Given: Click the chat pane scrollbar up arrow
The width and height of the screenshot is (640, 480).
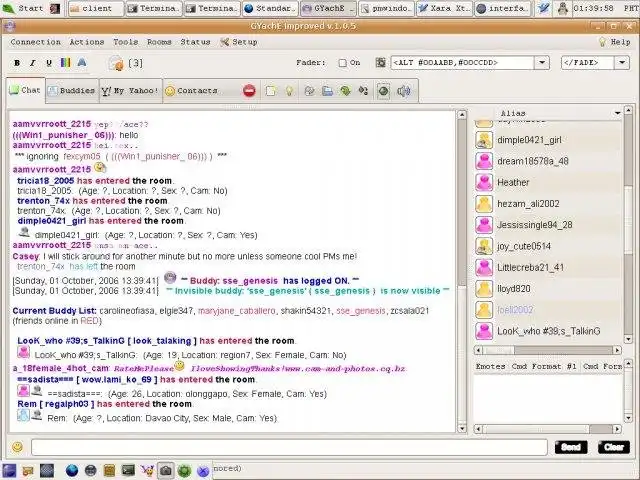Looking at the screenshot, I should (462, 115).
